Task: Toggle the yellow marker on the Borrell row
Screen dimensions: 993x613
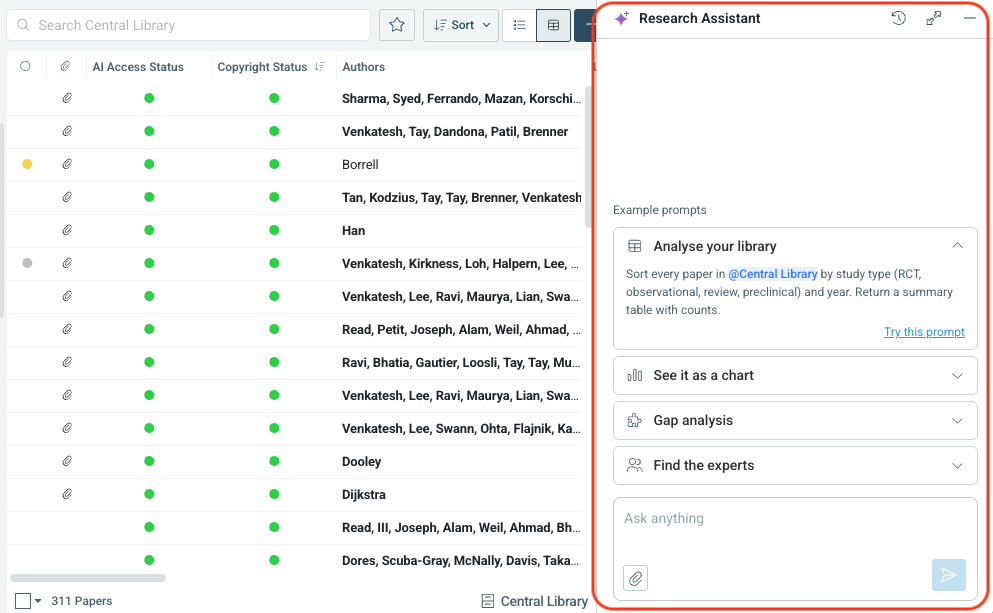Action: click(27, 164)
